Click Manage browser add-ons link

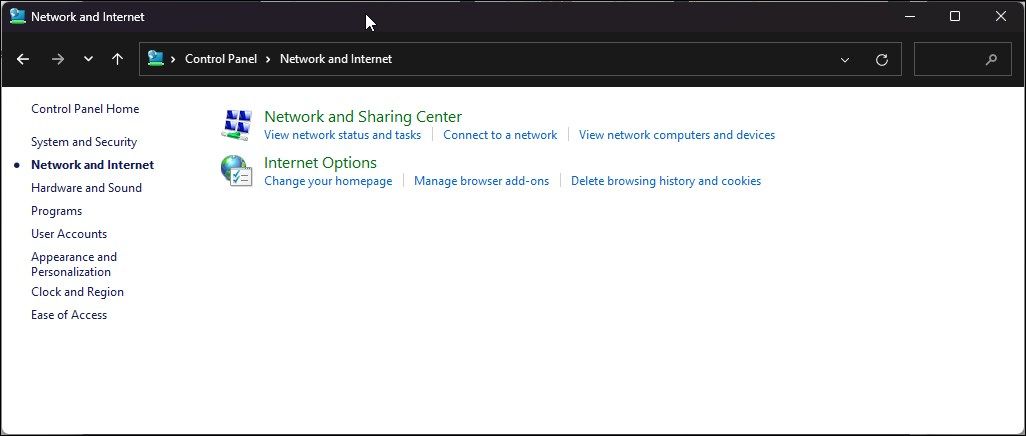coord(481,181)
